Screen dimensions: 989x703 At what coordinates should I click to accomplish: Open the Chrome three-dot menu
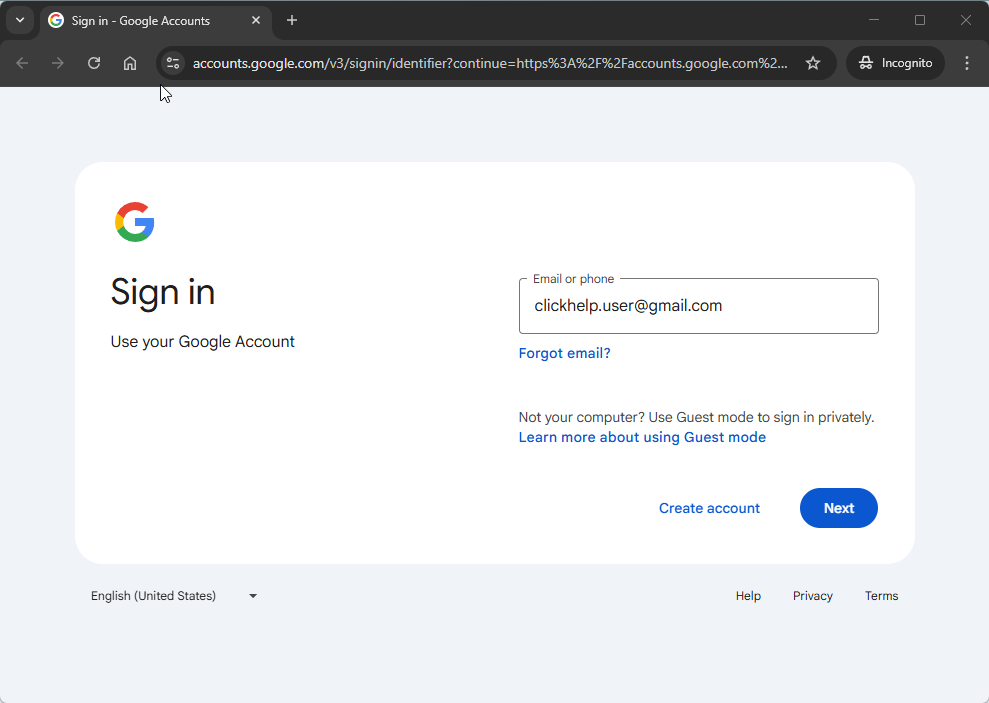point(967,62)
